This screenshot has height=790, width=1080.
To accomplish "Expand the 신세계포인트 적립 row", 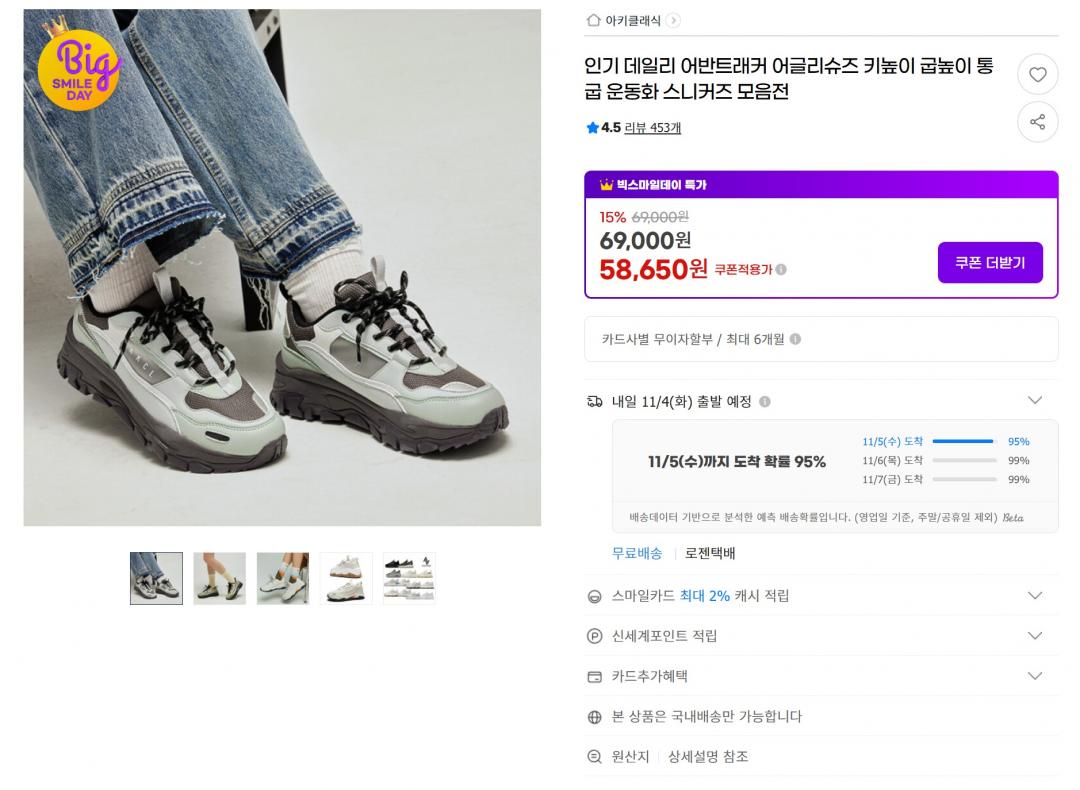I will pyautogui.click(x=1035, y=636).
